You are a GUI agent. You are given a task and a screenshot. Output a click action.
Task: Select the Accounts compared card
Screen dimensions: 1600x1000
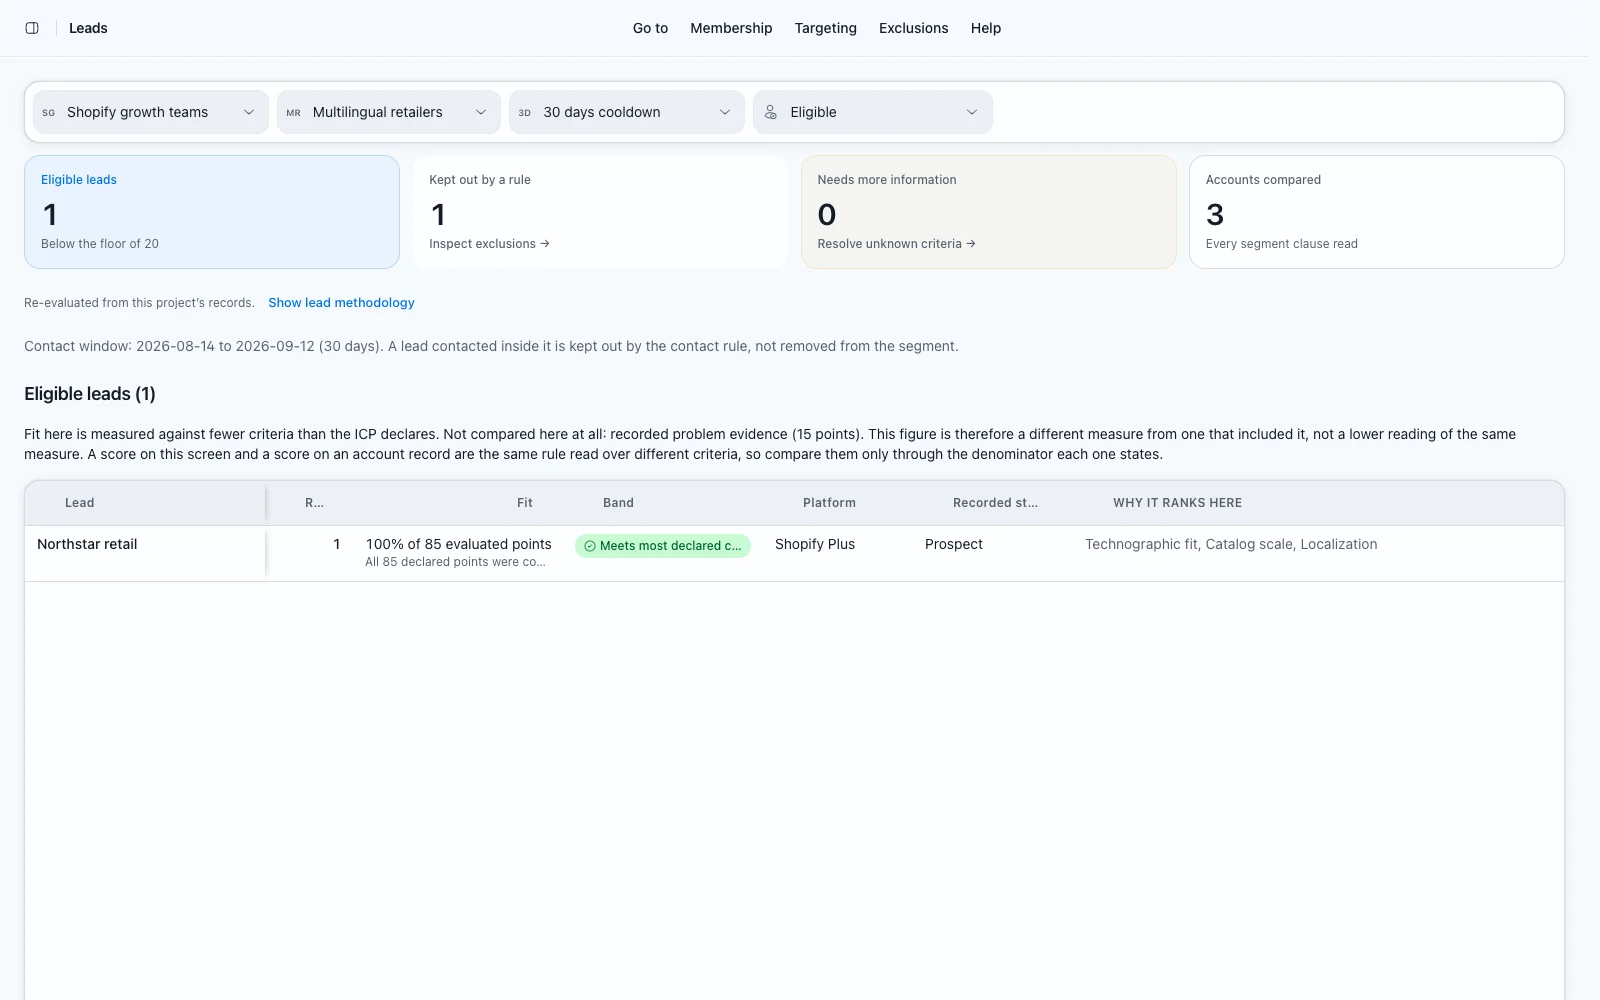coord(1377,212)
